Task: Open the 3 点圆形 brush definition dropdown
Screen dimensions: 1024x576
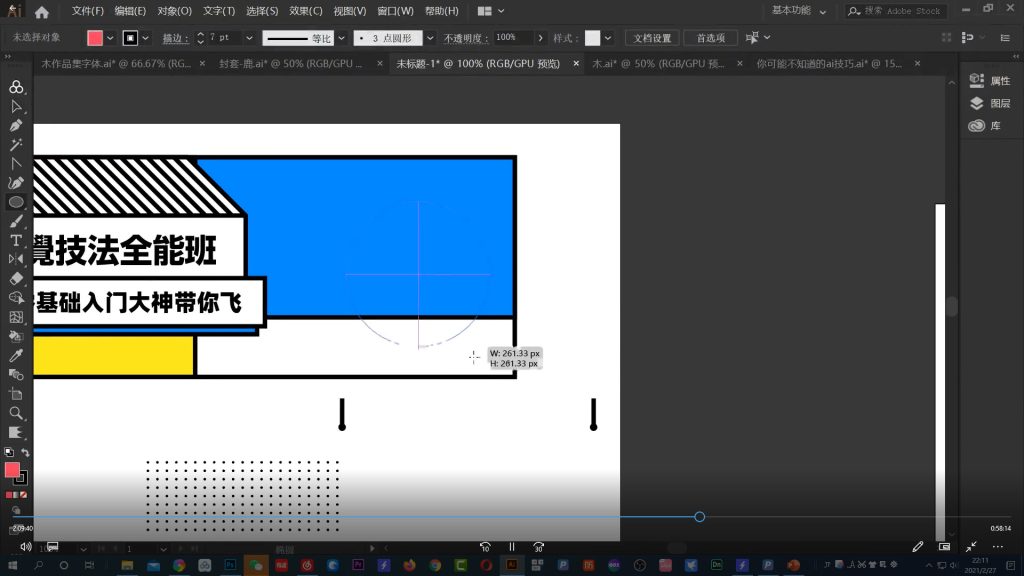Action: 430,38
